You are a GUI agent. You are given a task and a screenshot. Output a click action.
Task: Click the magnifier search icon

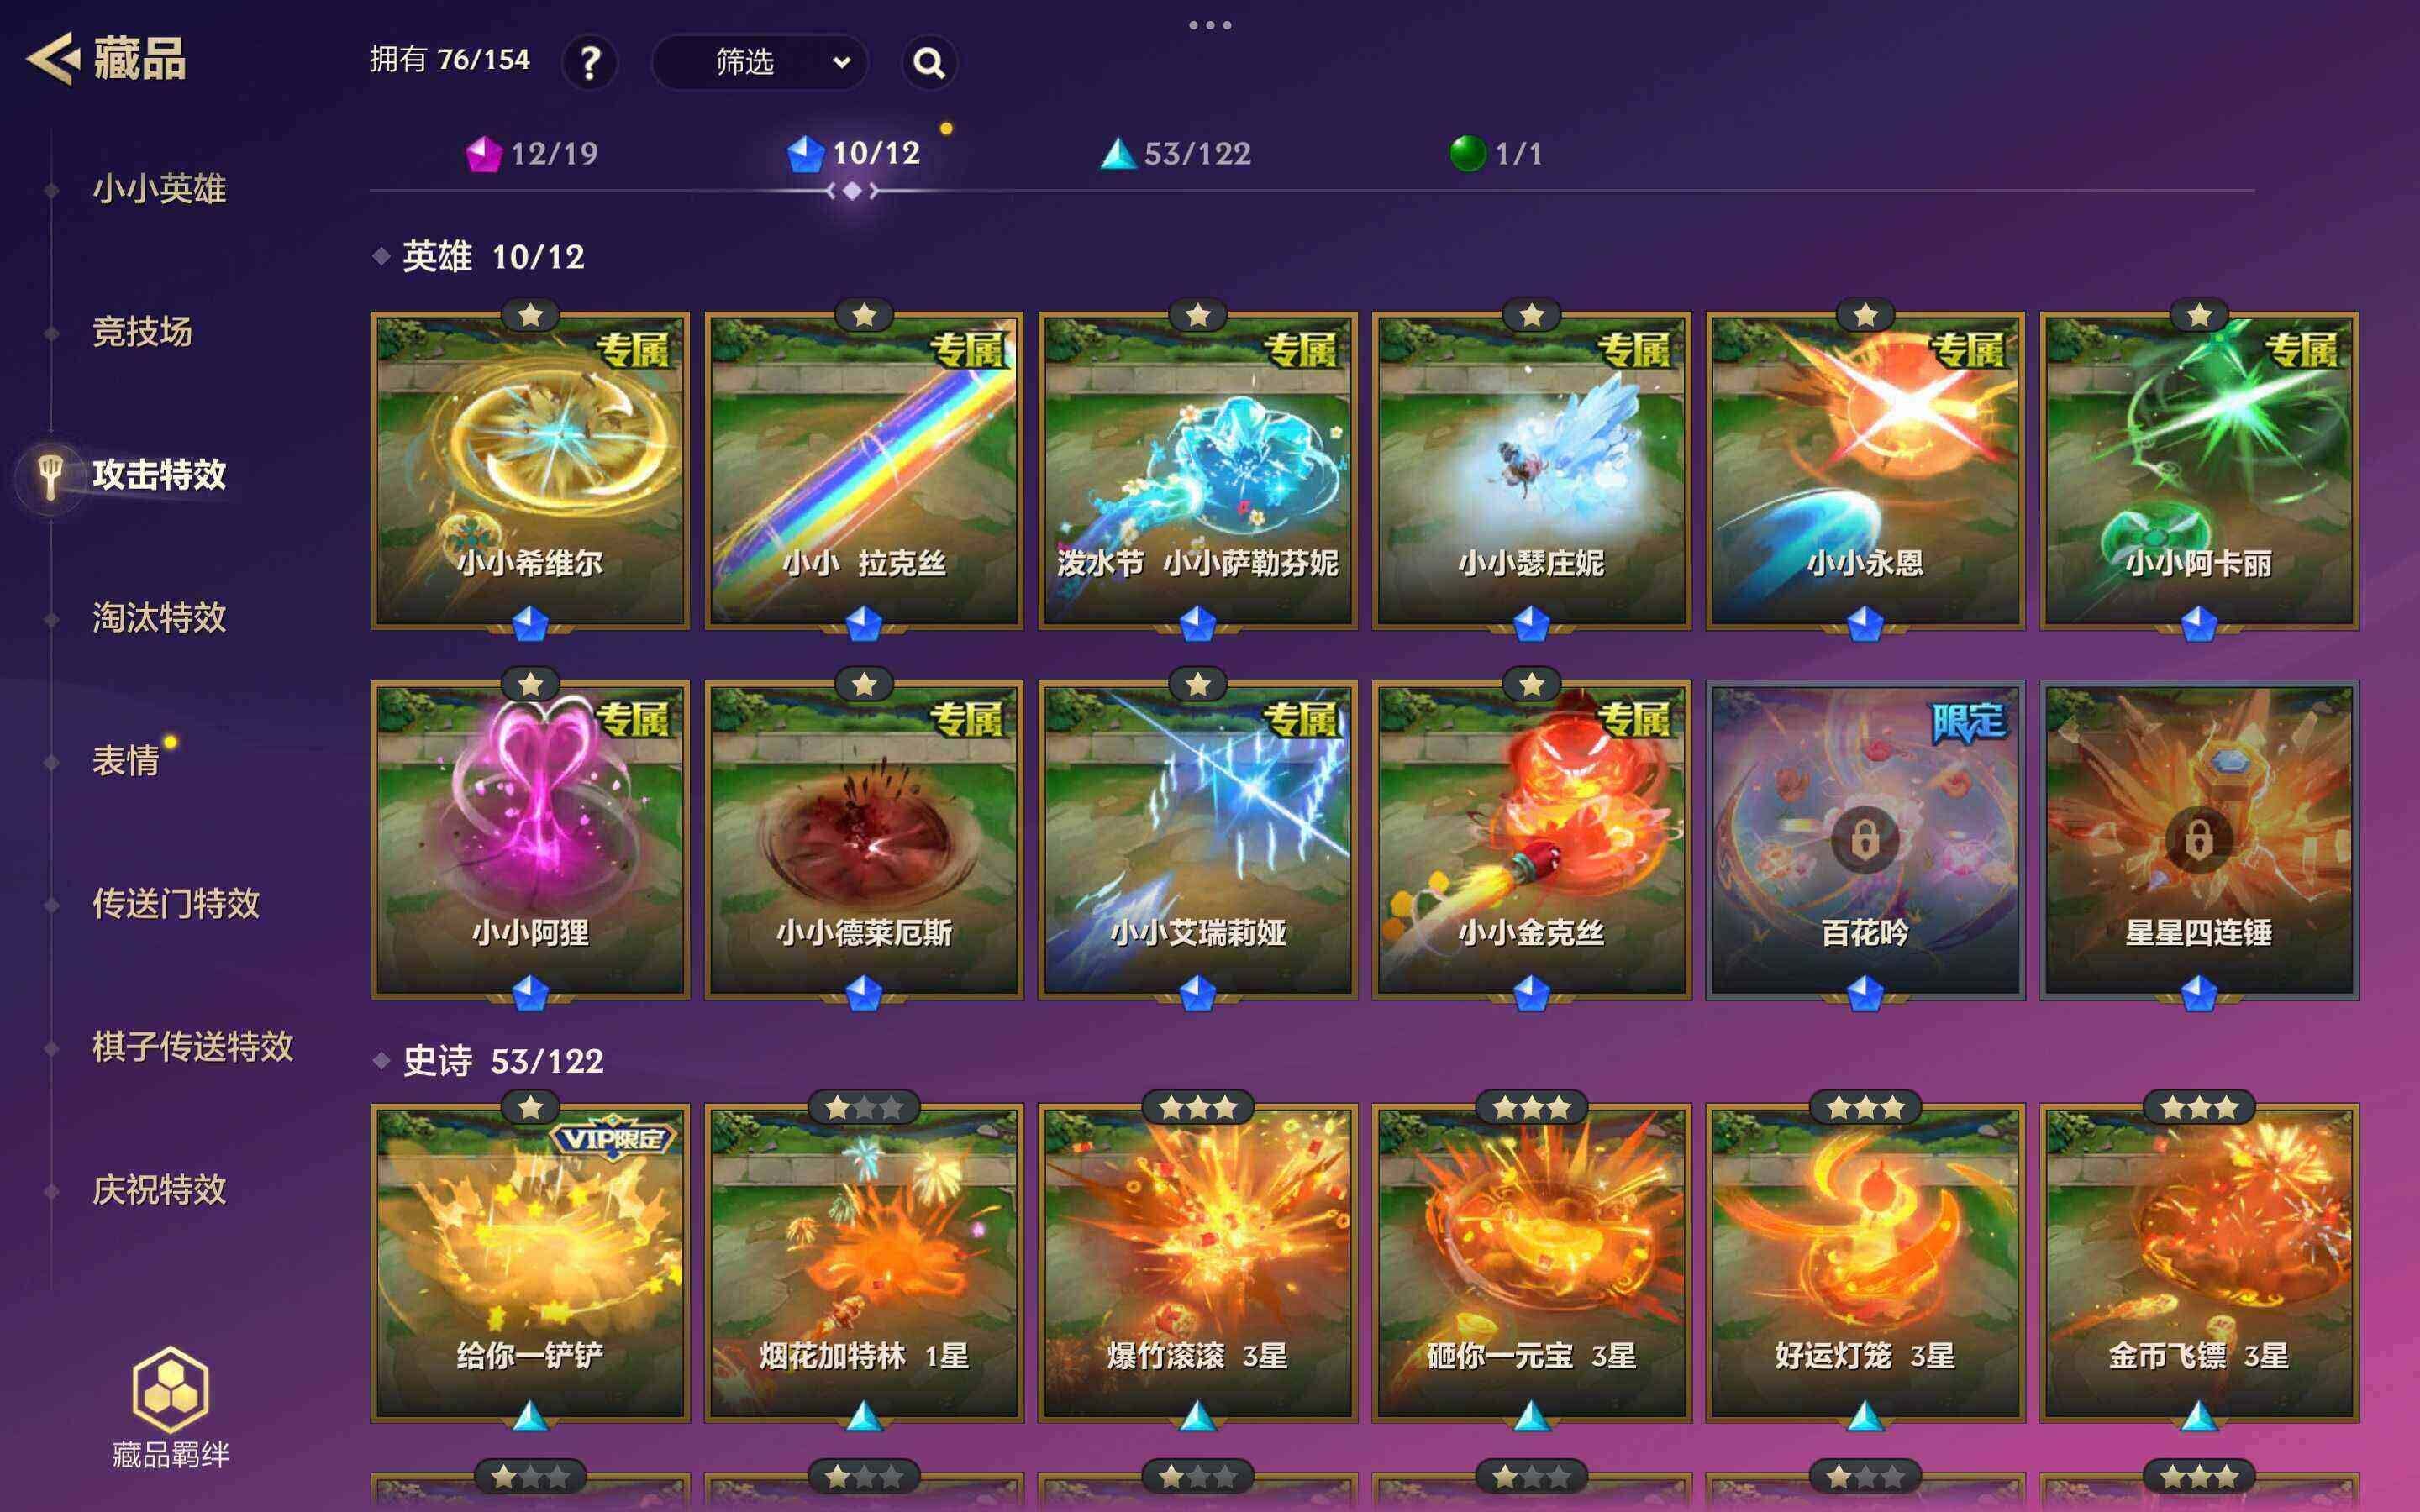929,63
